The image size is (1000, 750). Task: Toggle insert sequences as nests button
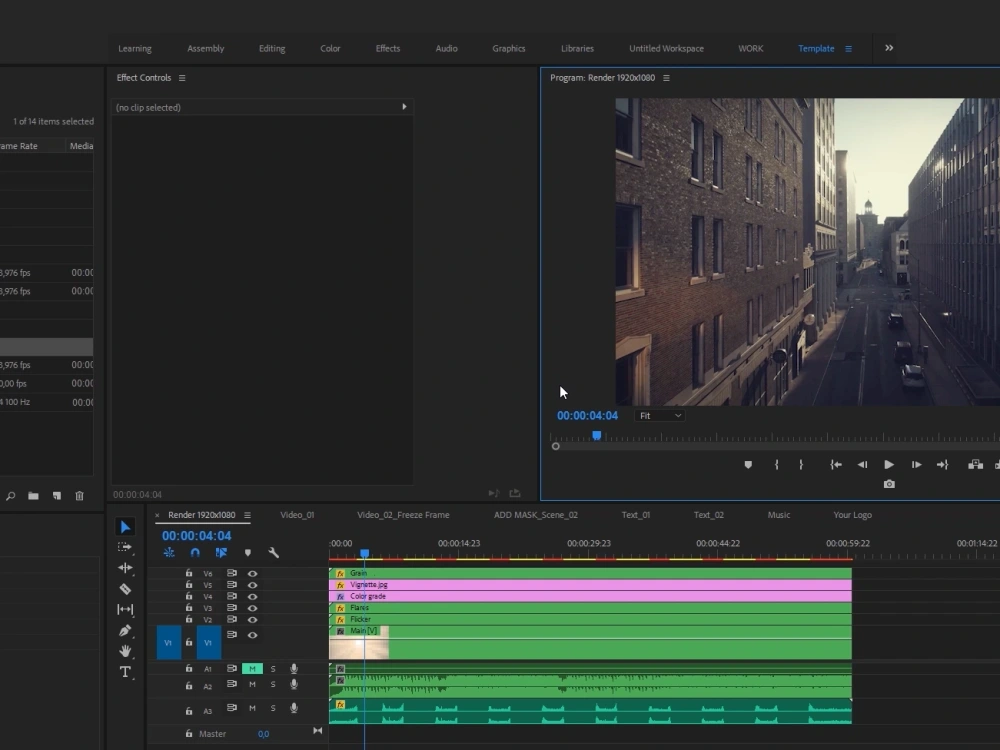[169, 553]
